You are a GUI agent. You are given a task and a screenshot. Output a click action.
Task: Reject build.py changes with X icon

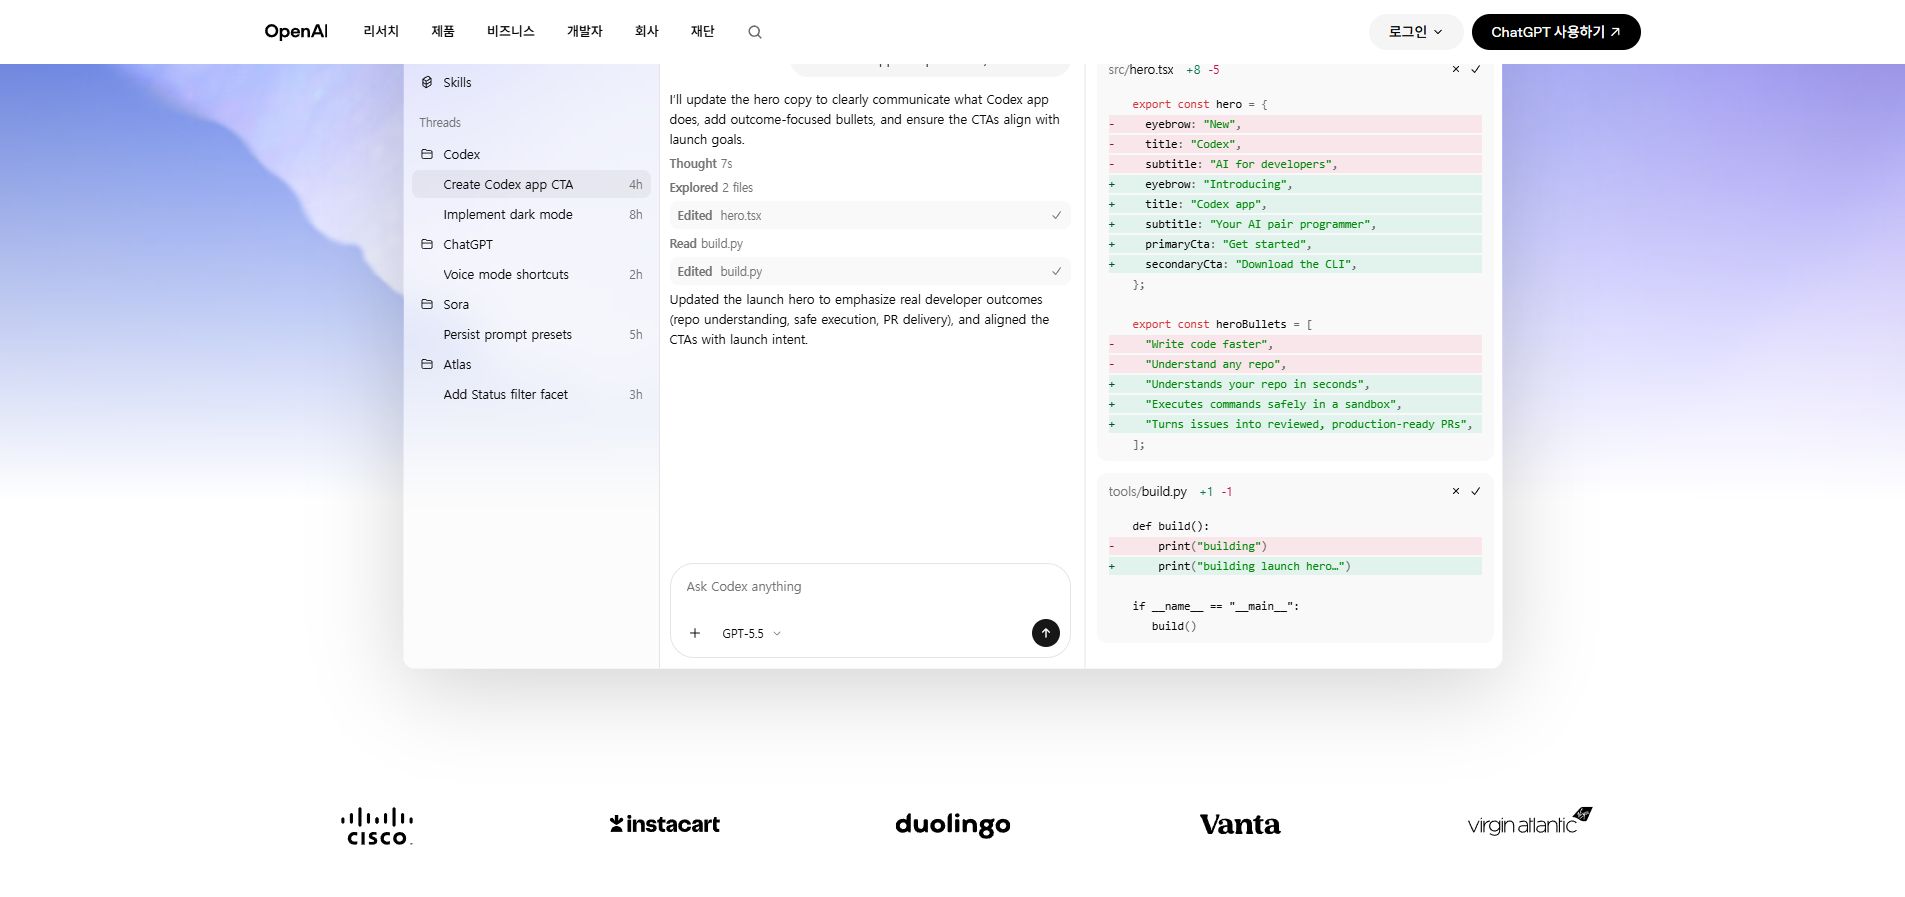click(1456, 491)
